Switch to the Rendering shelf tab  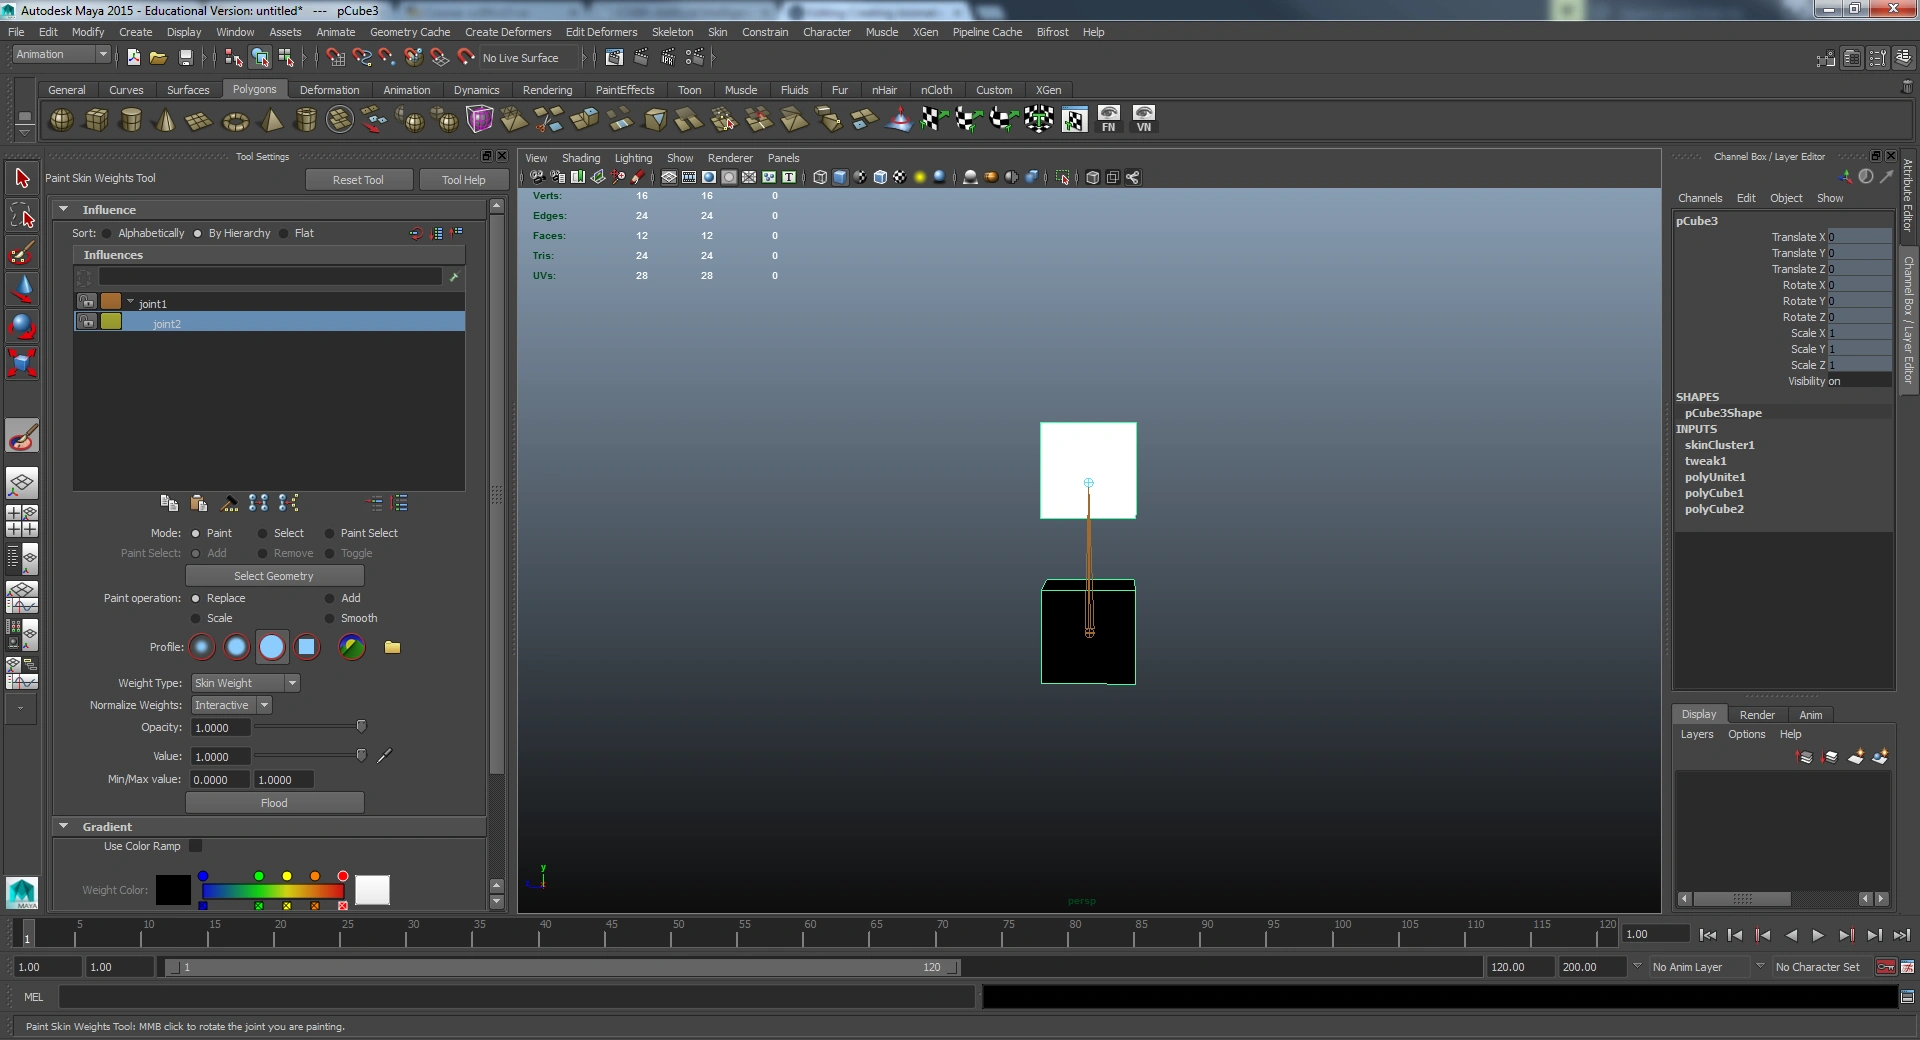(547, 90)
